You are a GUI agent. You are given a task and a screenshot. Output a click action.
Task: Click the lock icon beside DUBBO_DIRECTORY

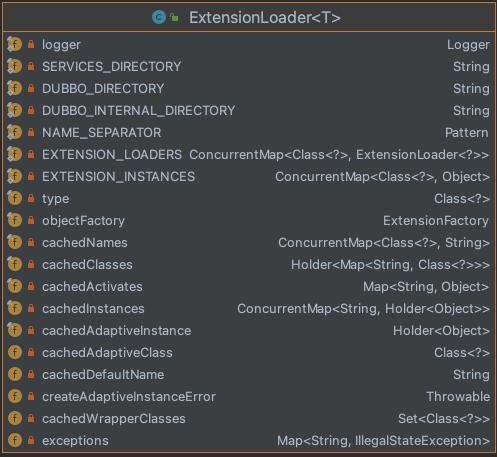point(31,88)
